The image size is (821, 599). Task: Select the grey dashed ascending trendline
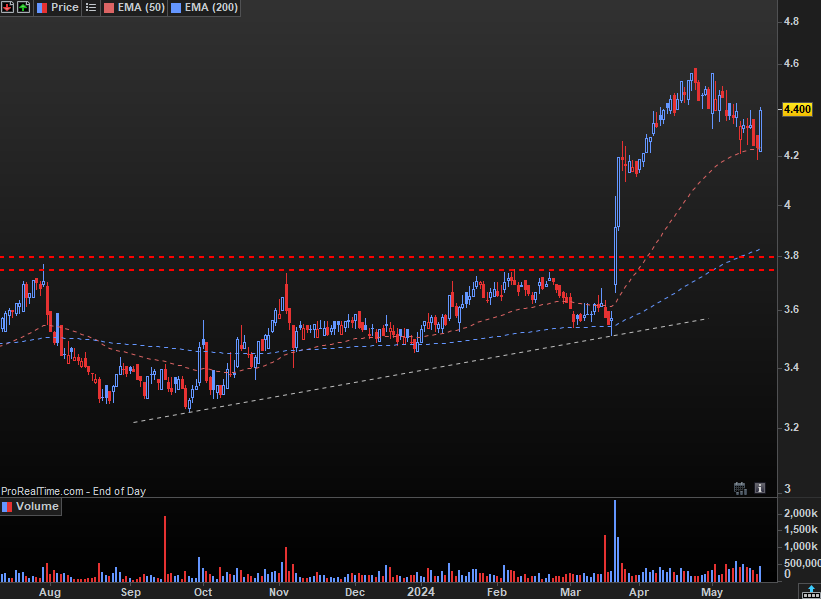tap(421, 370)
